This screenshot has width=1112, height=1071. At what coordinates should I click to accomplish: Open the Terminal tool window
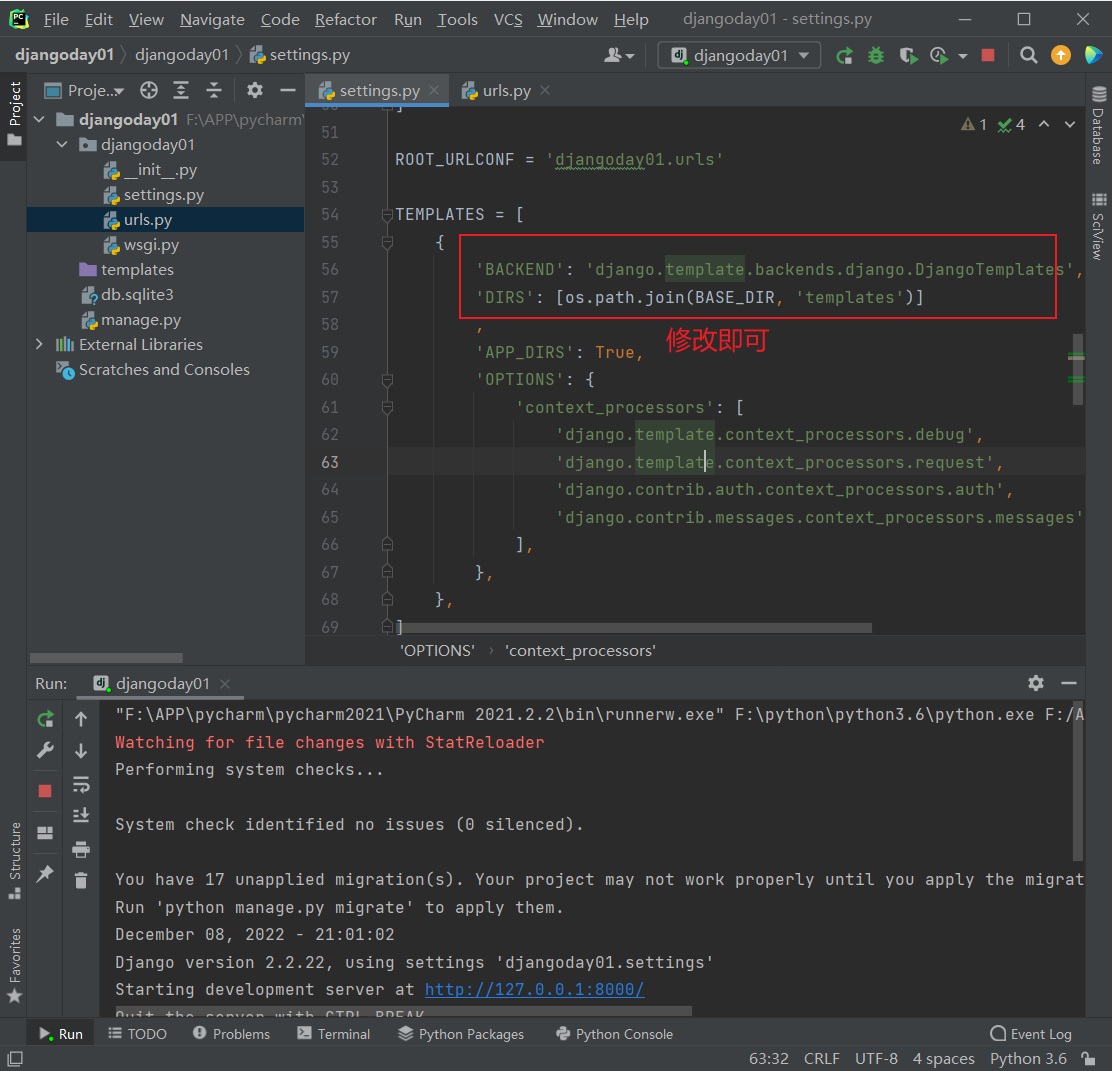pyautogui.click(x=334, y=1034)
